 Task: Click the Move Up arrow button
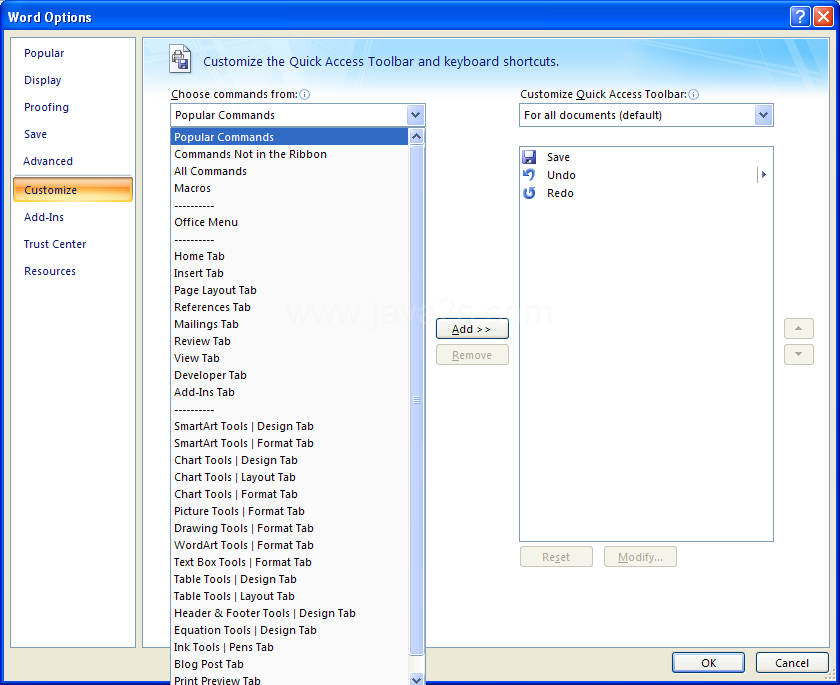[799, 328]
